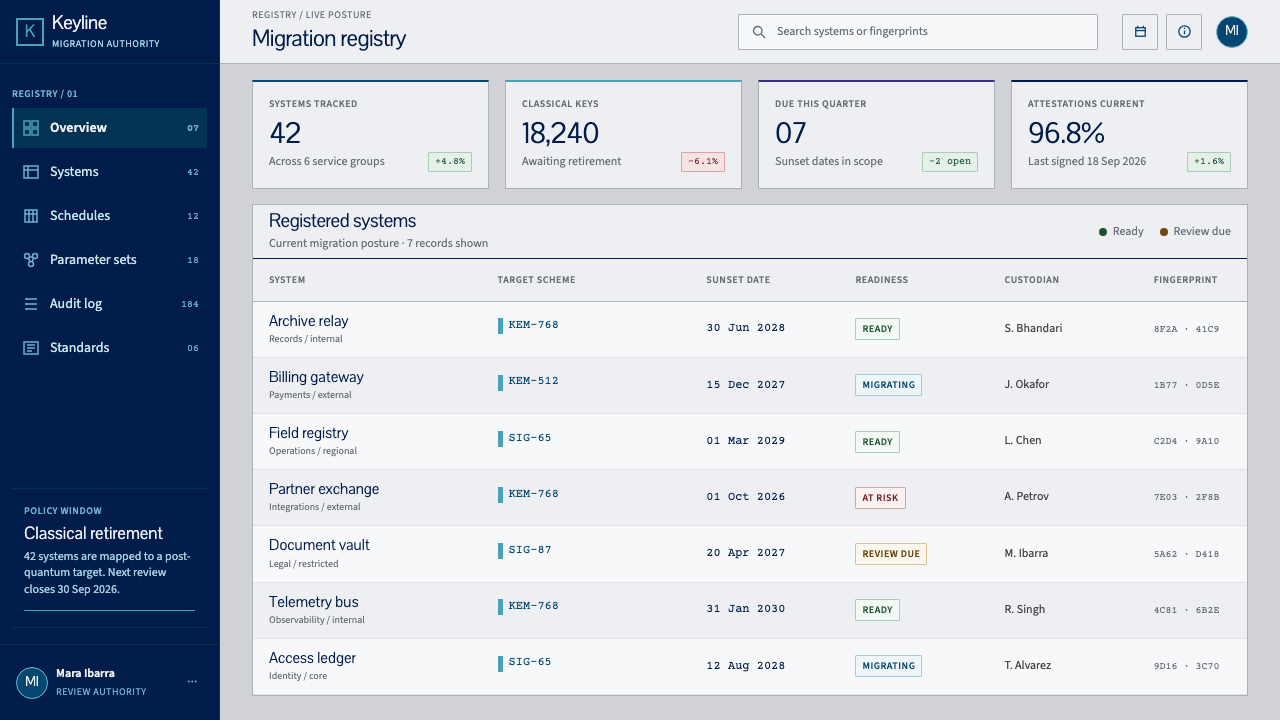Viewport: 1280px width, 720px height.
Task: Click the Parameter sets nodes icon
Action: tap(31, 260)
